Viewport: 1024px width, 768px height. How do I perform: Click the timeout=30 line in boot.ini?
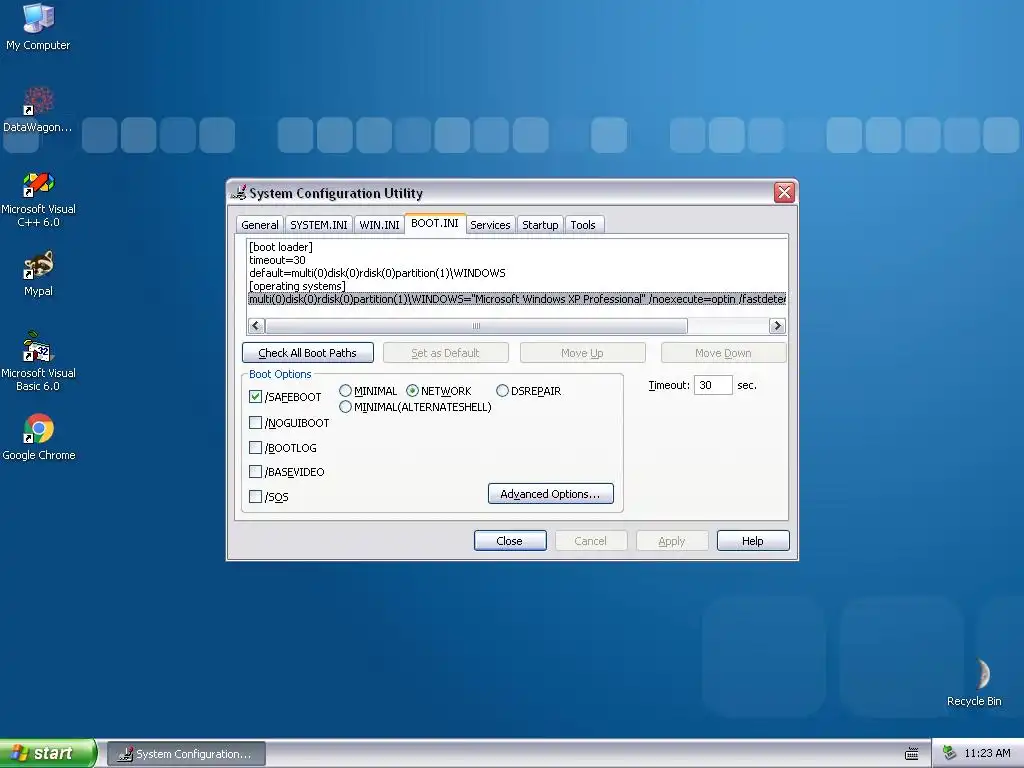(278, 260)
